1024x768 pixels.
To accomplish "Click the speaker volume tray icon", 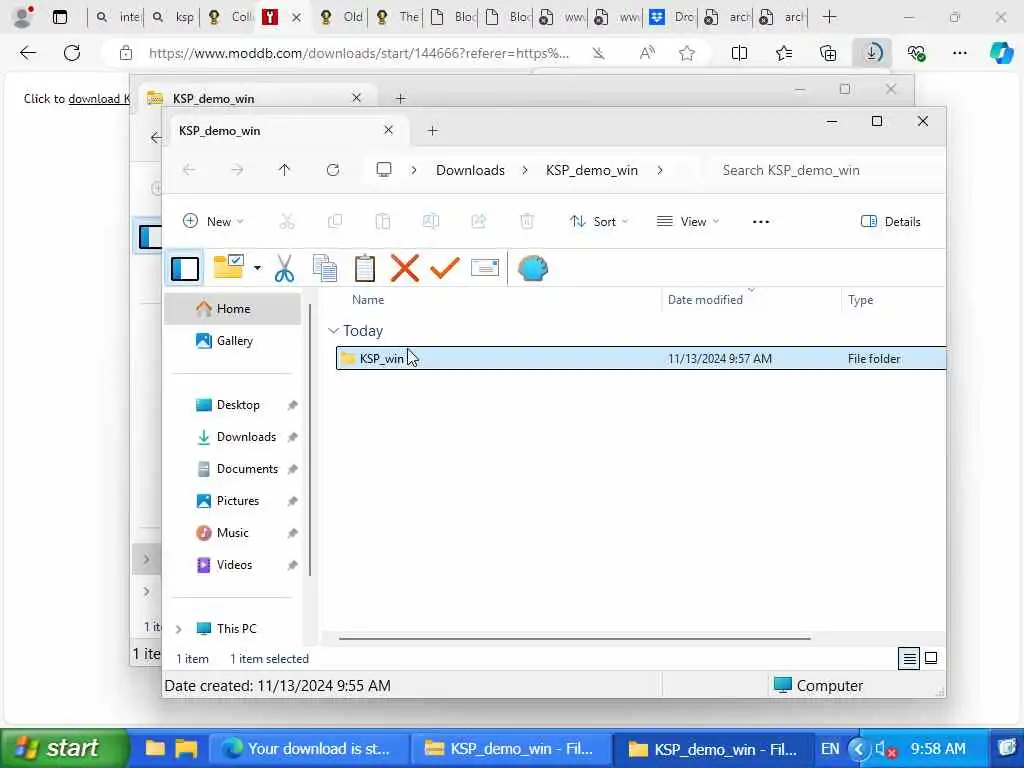I will click(884, 748).
